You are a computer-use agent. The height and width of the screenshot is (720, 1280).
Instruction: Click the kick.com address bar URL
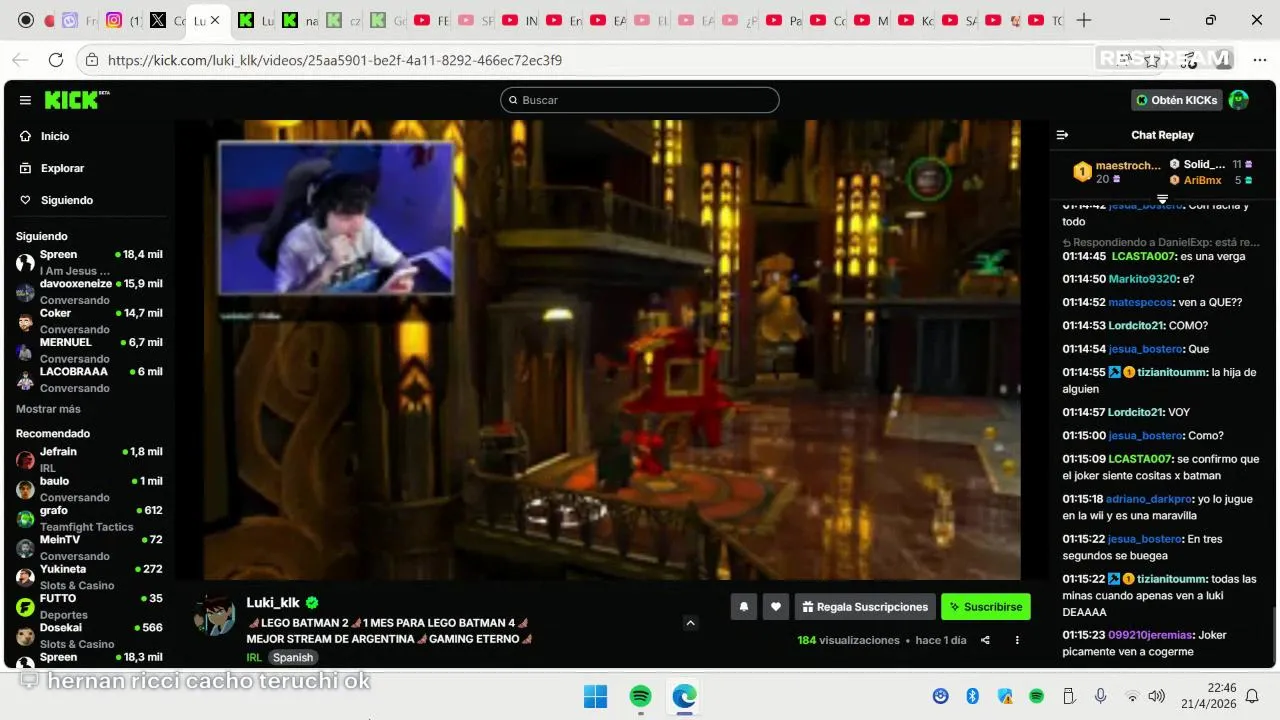(334, 60)
